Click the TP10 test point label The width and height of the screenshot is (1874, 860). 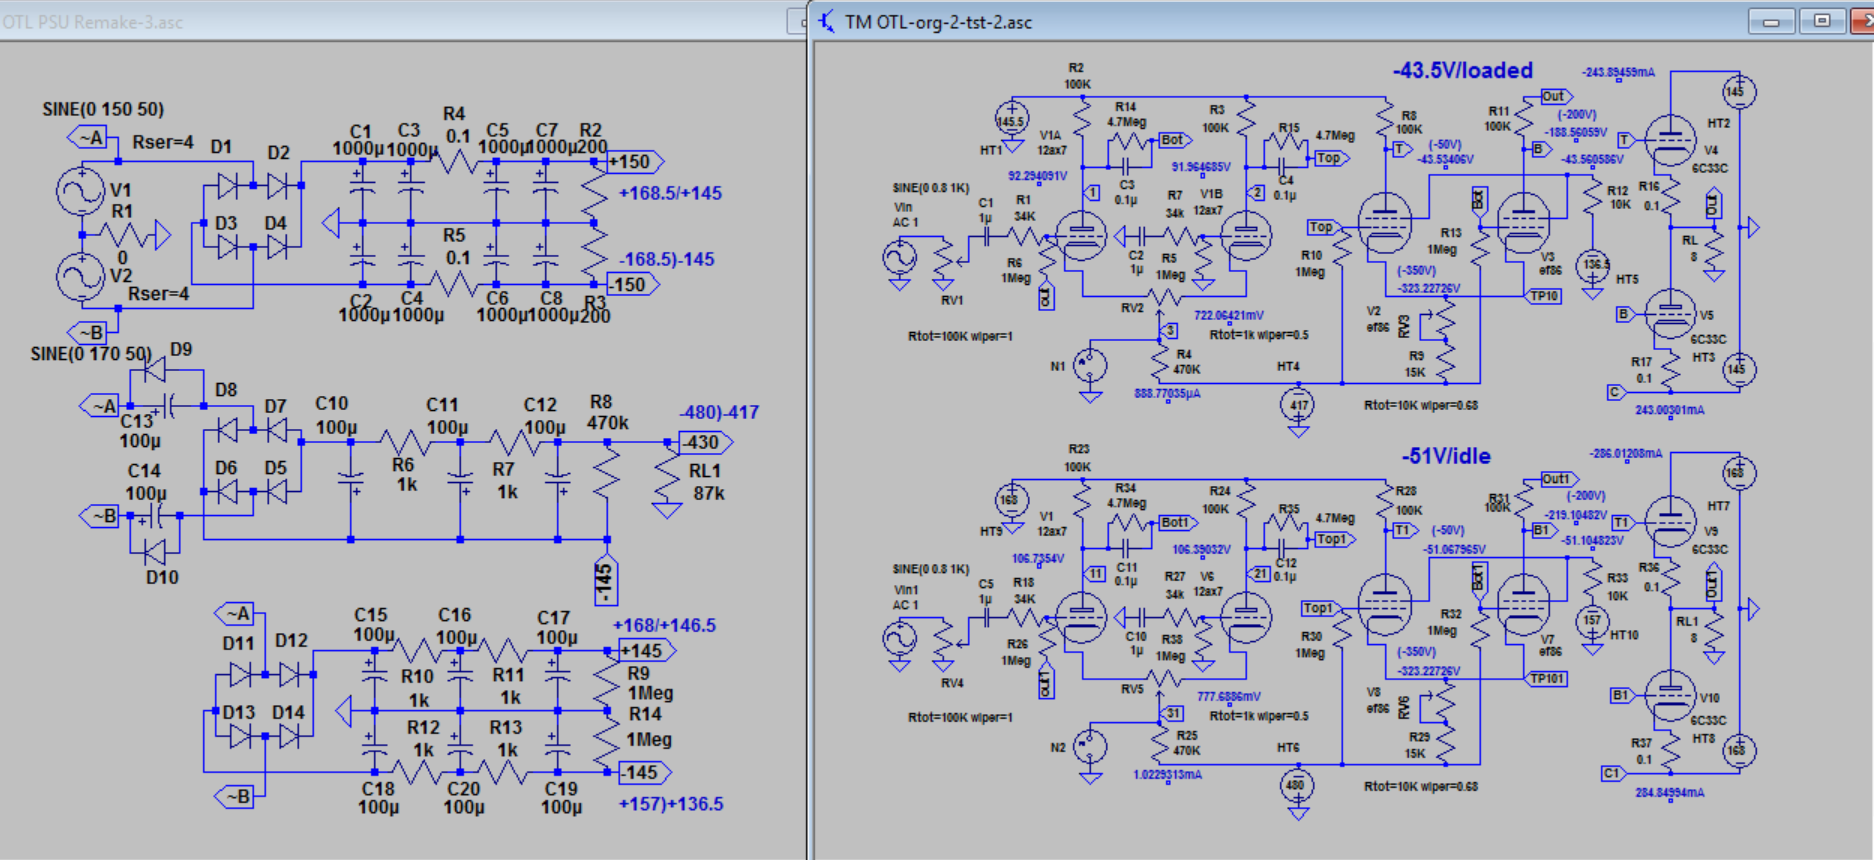click(x=1545, y=296)
